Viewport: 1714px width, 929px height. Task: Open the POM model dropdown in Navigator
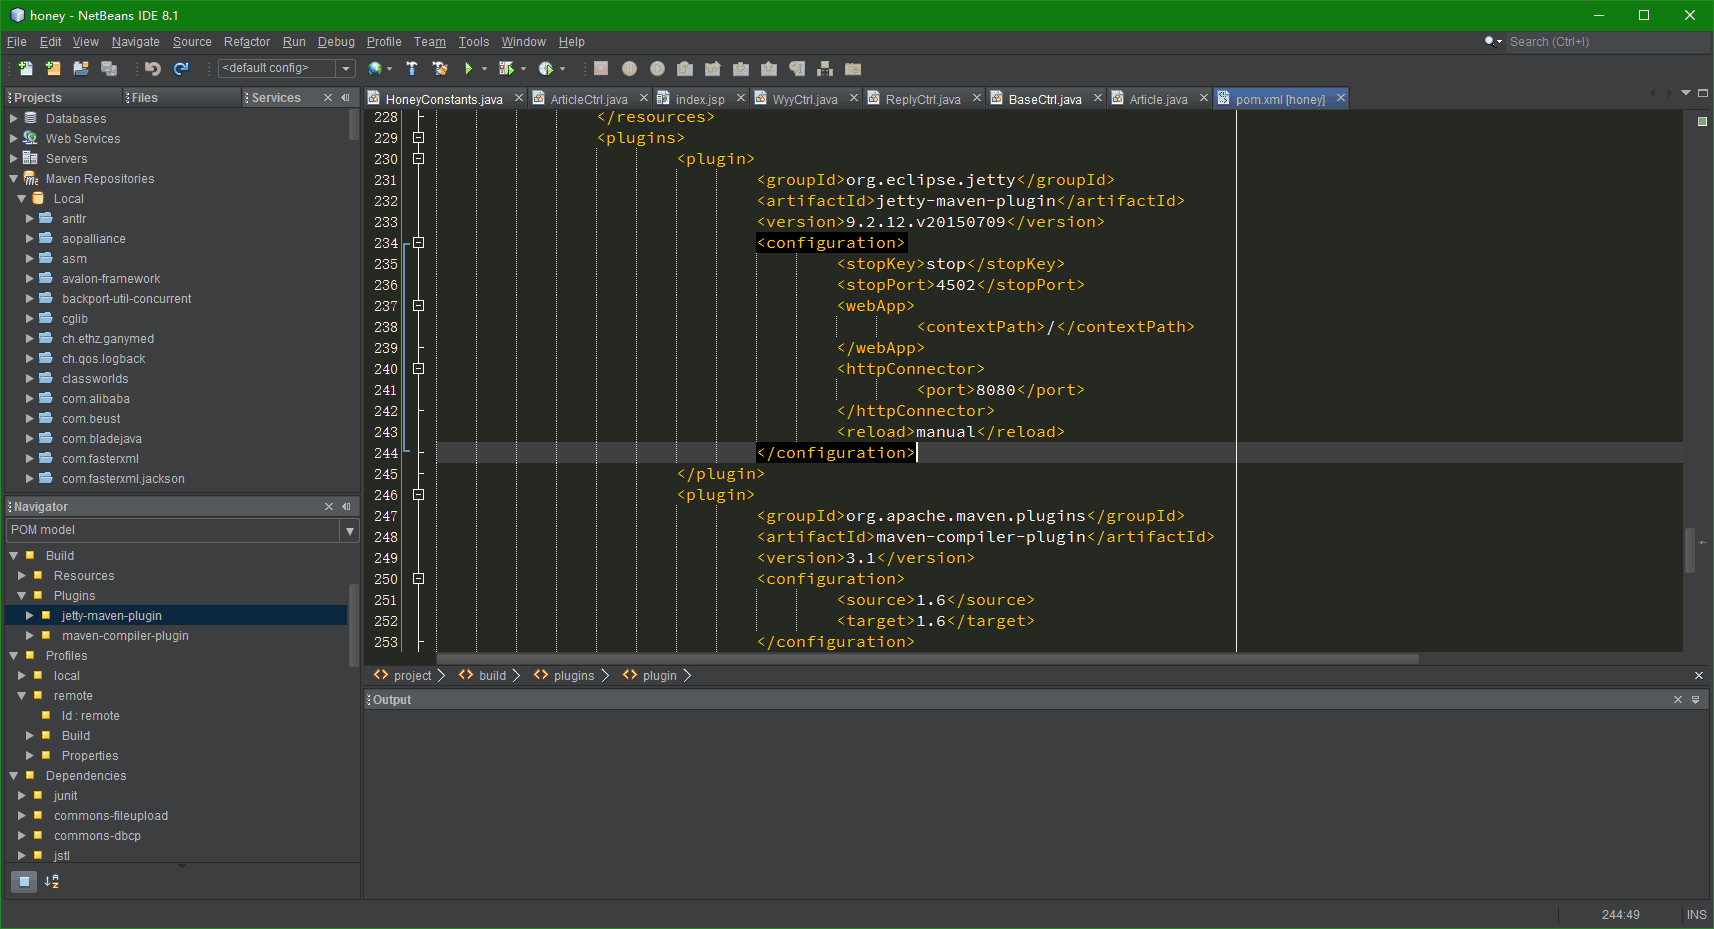pos(349,530)
